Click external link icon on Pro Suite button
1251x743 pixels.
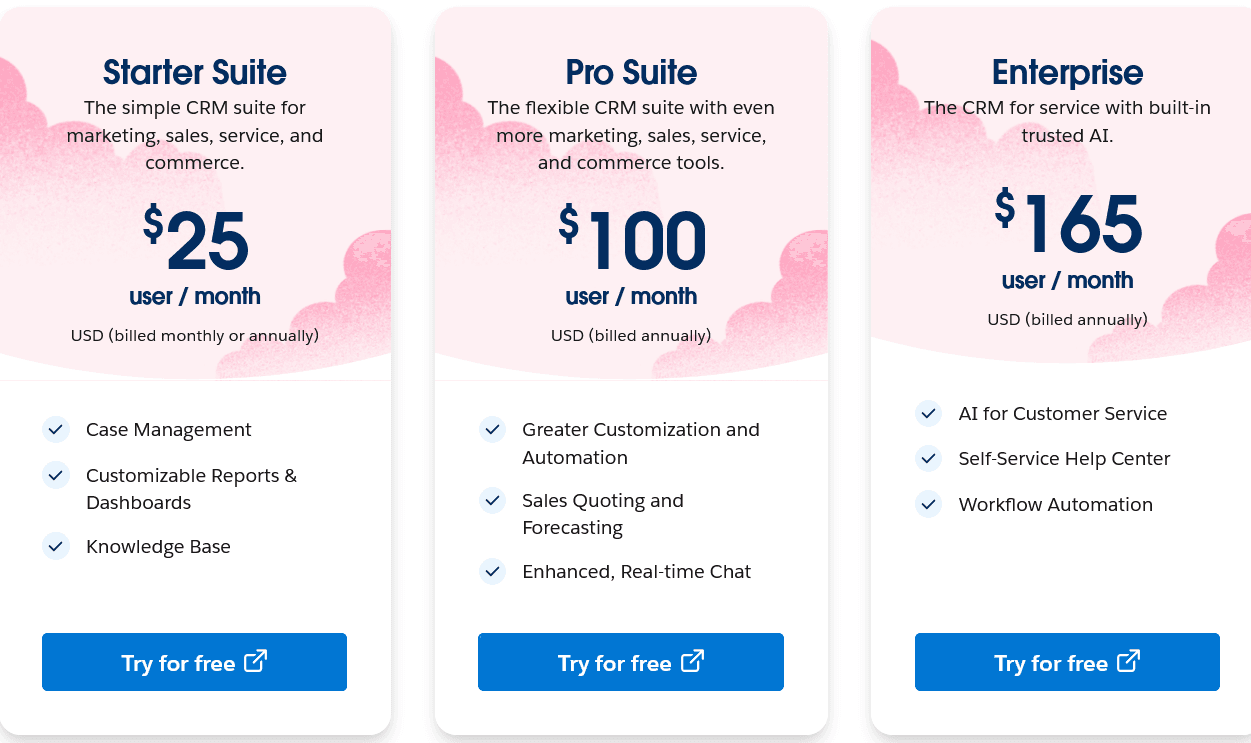(692, 661)
